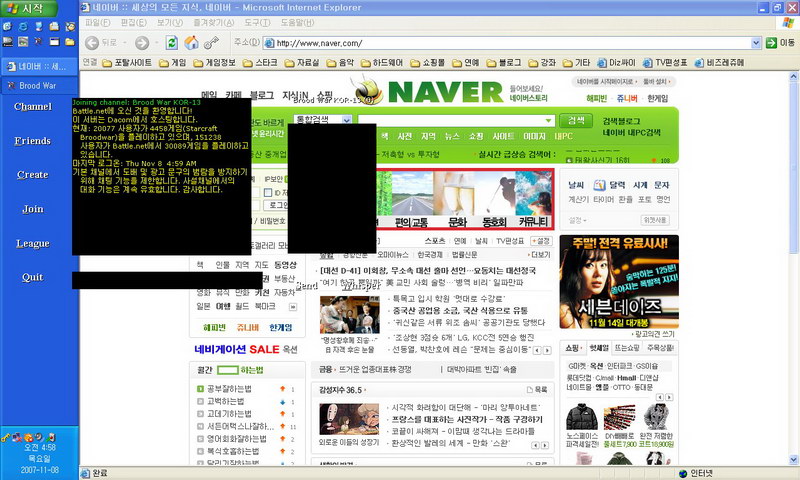Viewport: 800px width, 480px height.
Task: Click Quit in Brood War menu
Action: (x=33, y=277)
